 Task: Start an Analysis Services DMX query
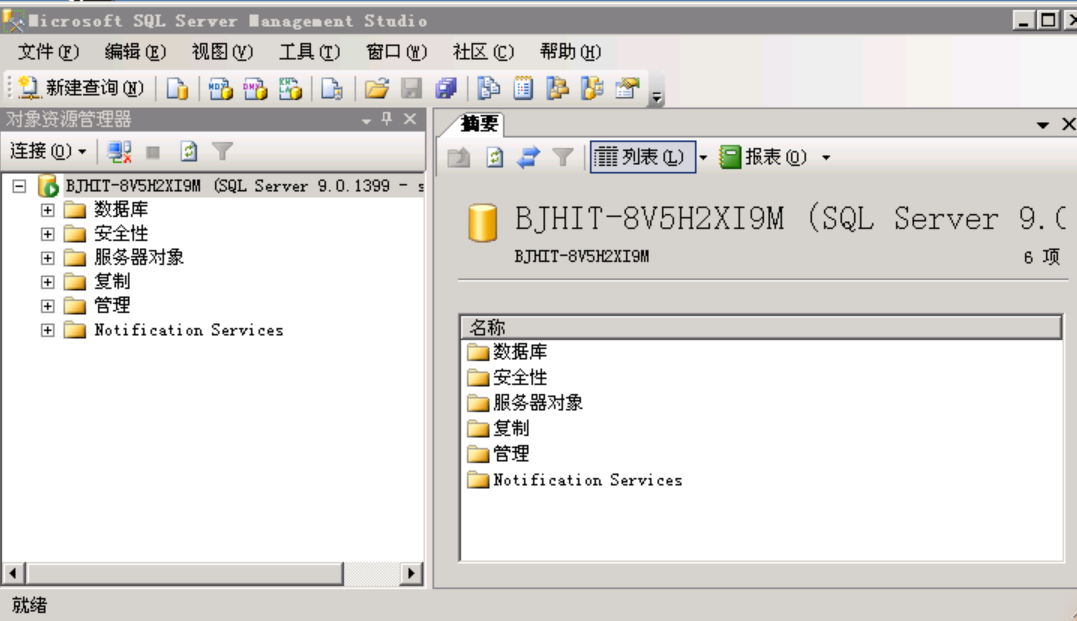pyautogui.click(x=255, y=89)
